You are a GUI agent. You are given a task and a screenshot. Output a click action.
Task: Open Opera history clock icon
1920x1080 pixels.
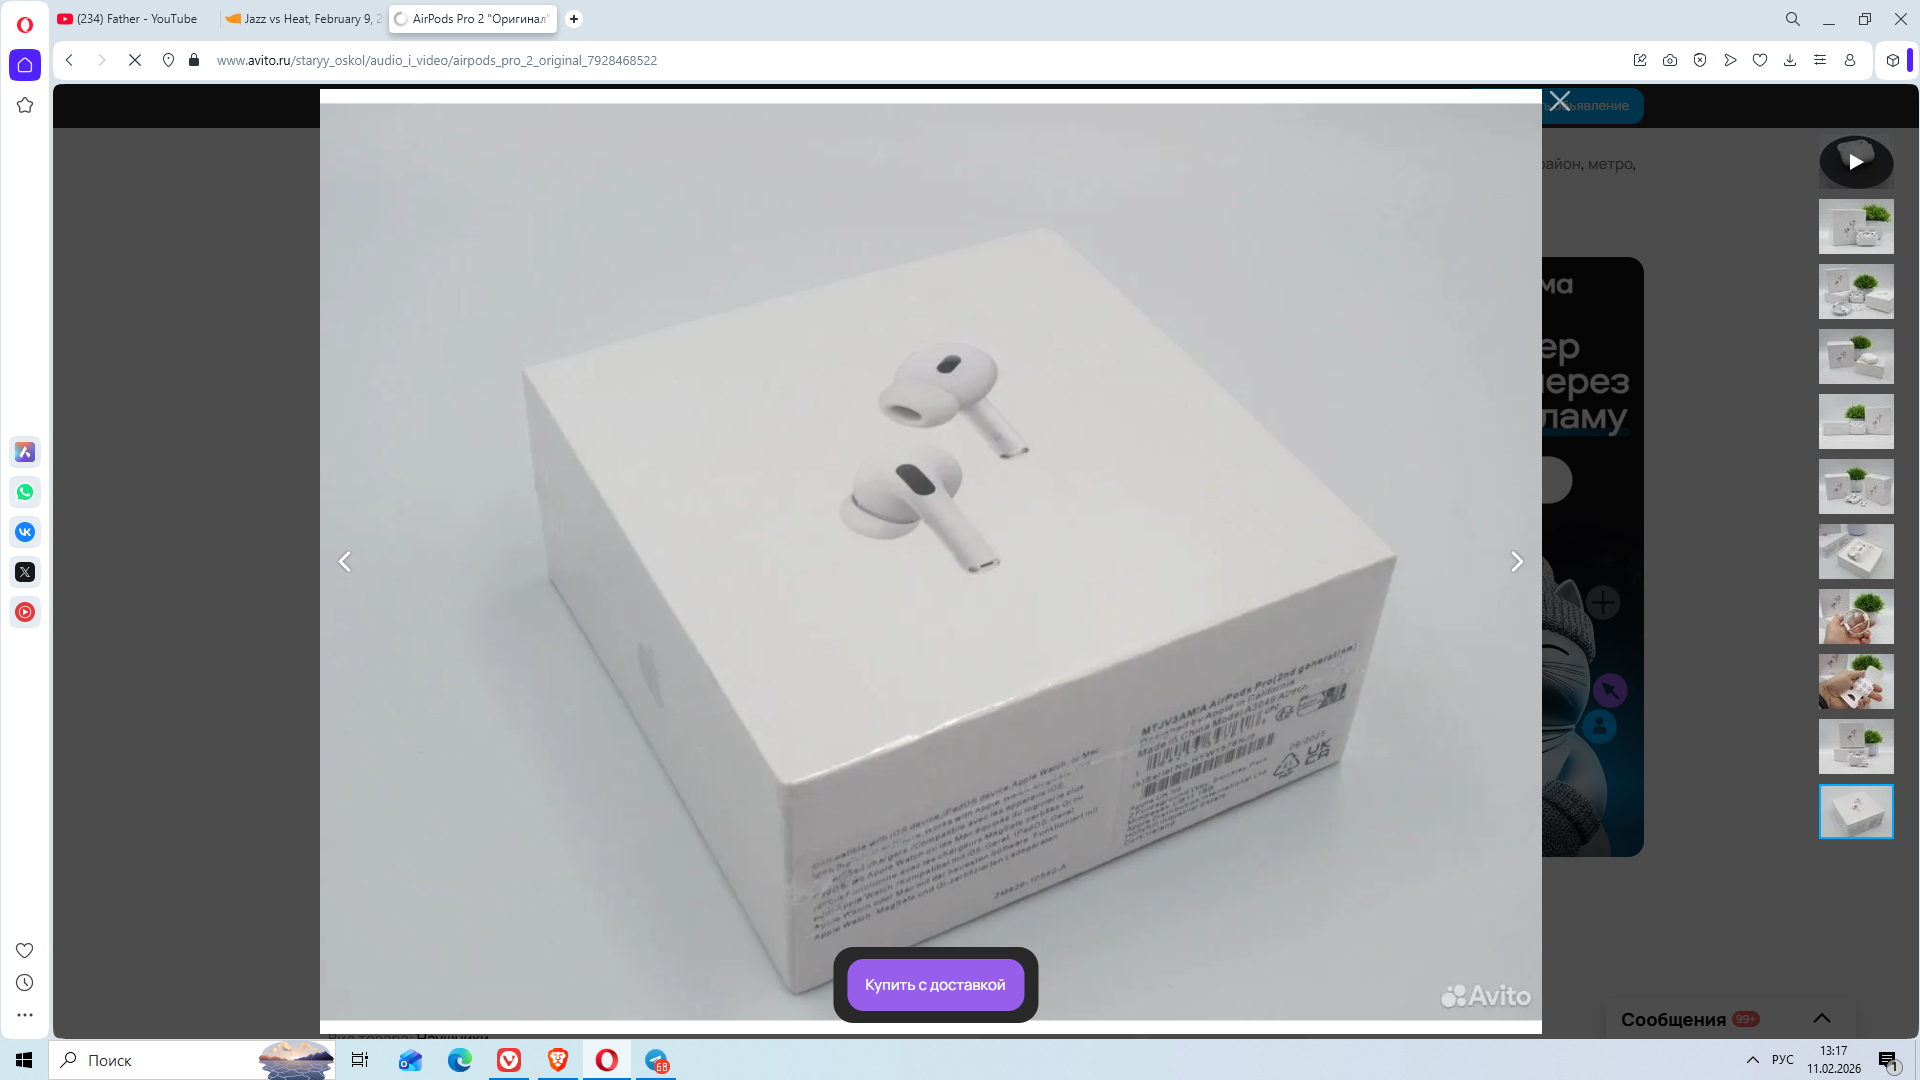pyautogui.click(x=25, y=983)
